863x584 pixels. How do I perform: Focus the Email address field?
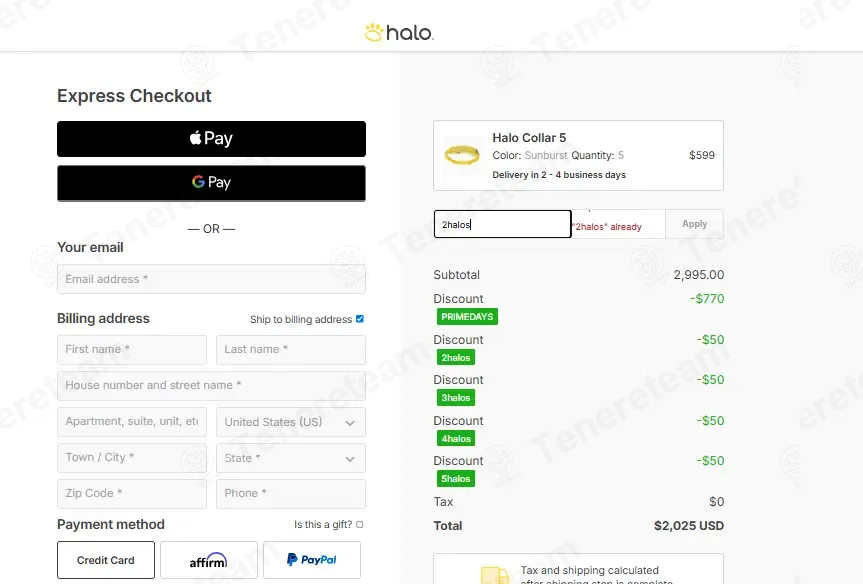[x=211, y=279]
